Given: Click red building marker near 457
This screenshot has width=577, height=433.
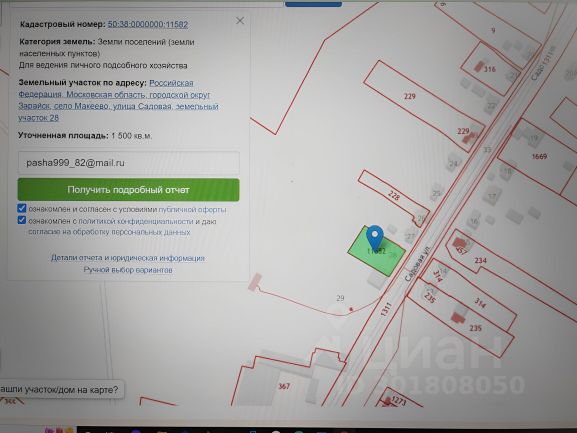Looking at the screenshot, I should point(459,242).
